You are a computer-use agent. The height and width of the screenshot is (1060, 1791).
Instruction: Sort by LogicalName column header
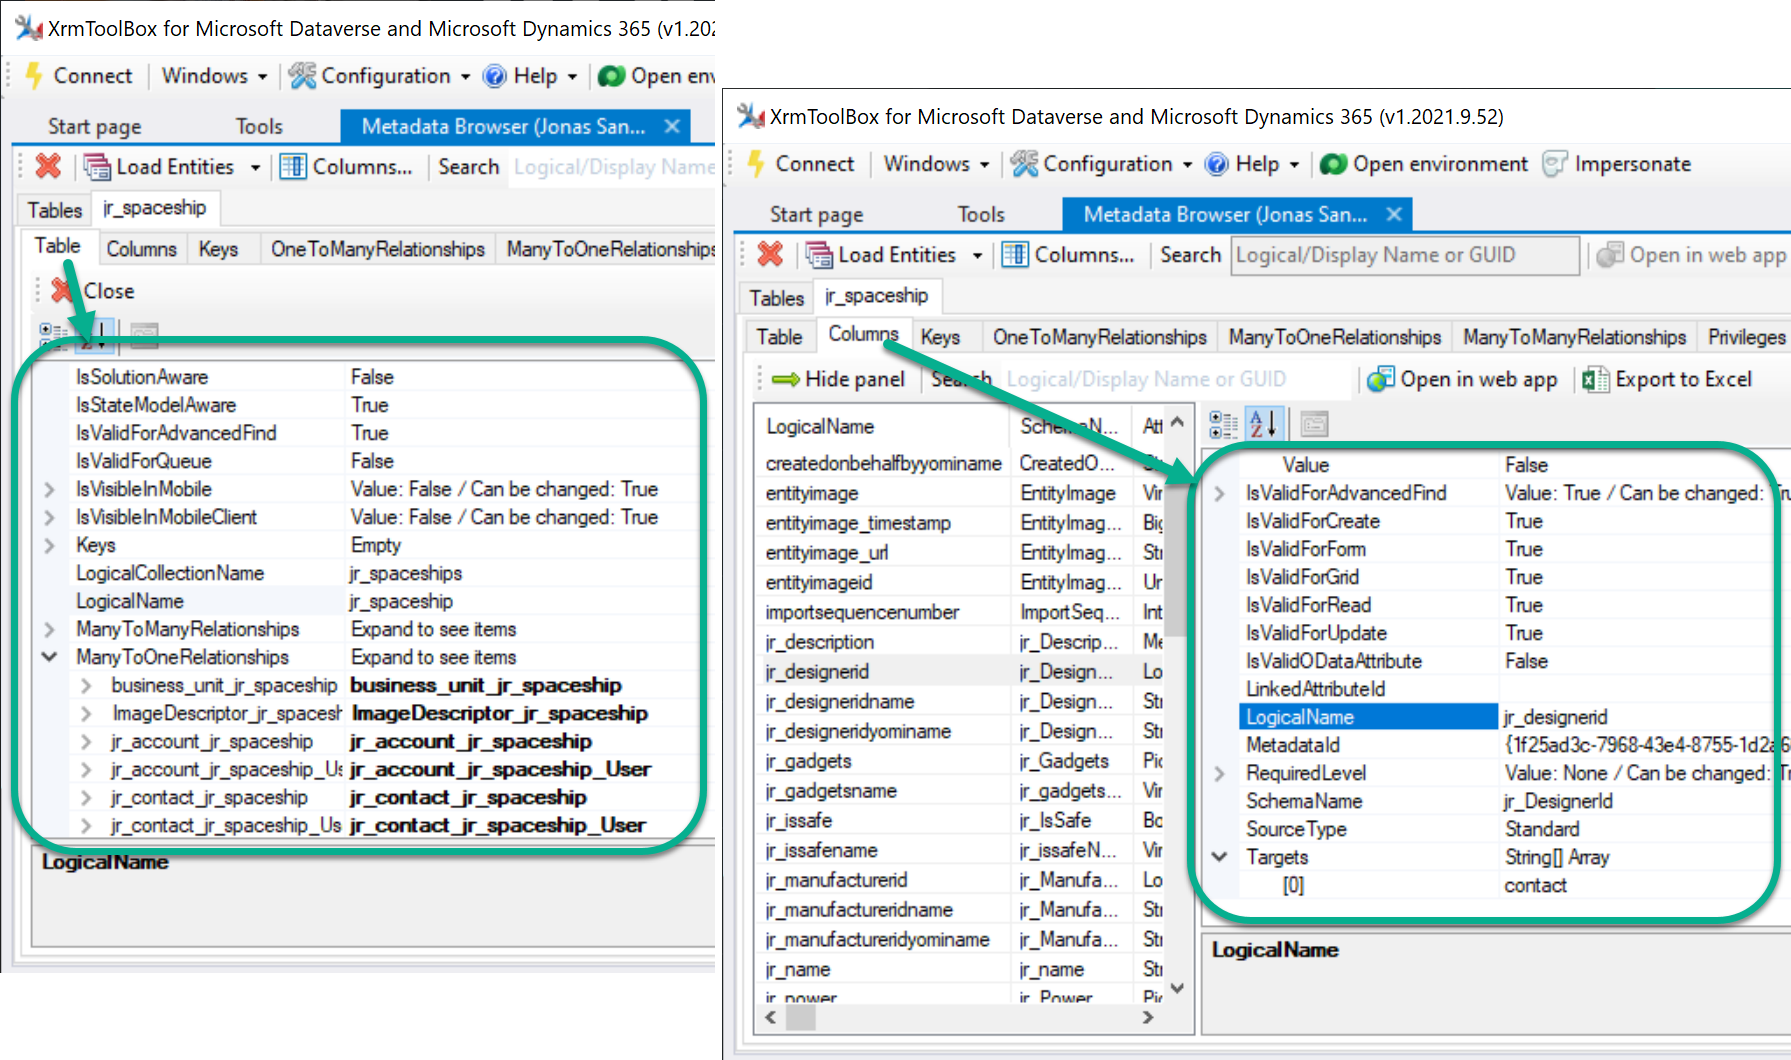tap(882, 427)
